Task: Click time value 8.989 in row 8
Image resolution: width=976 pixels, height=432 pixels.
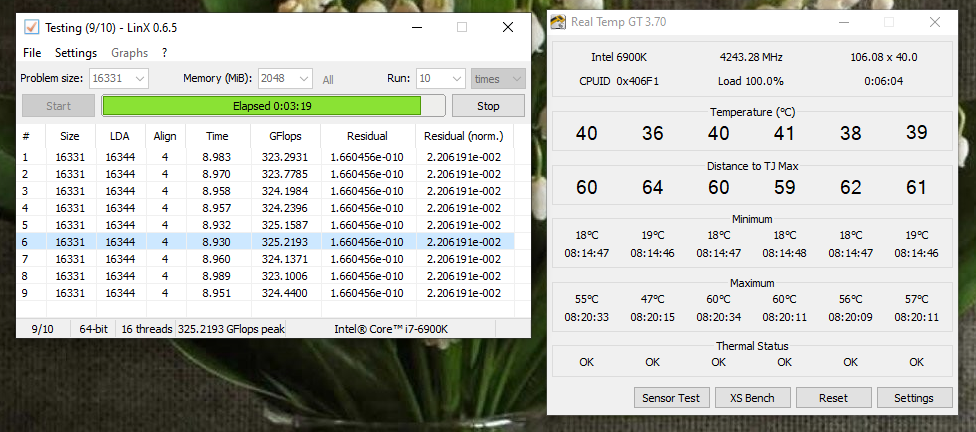Action: (x=217, y=276)
